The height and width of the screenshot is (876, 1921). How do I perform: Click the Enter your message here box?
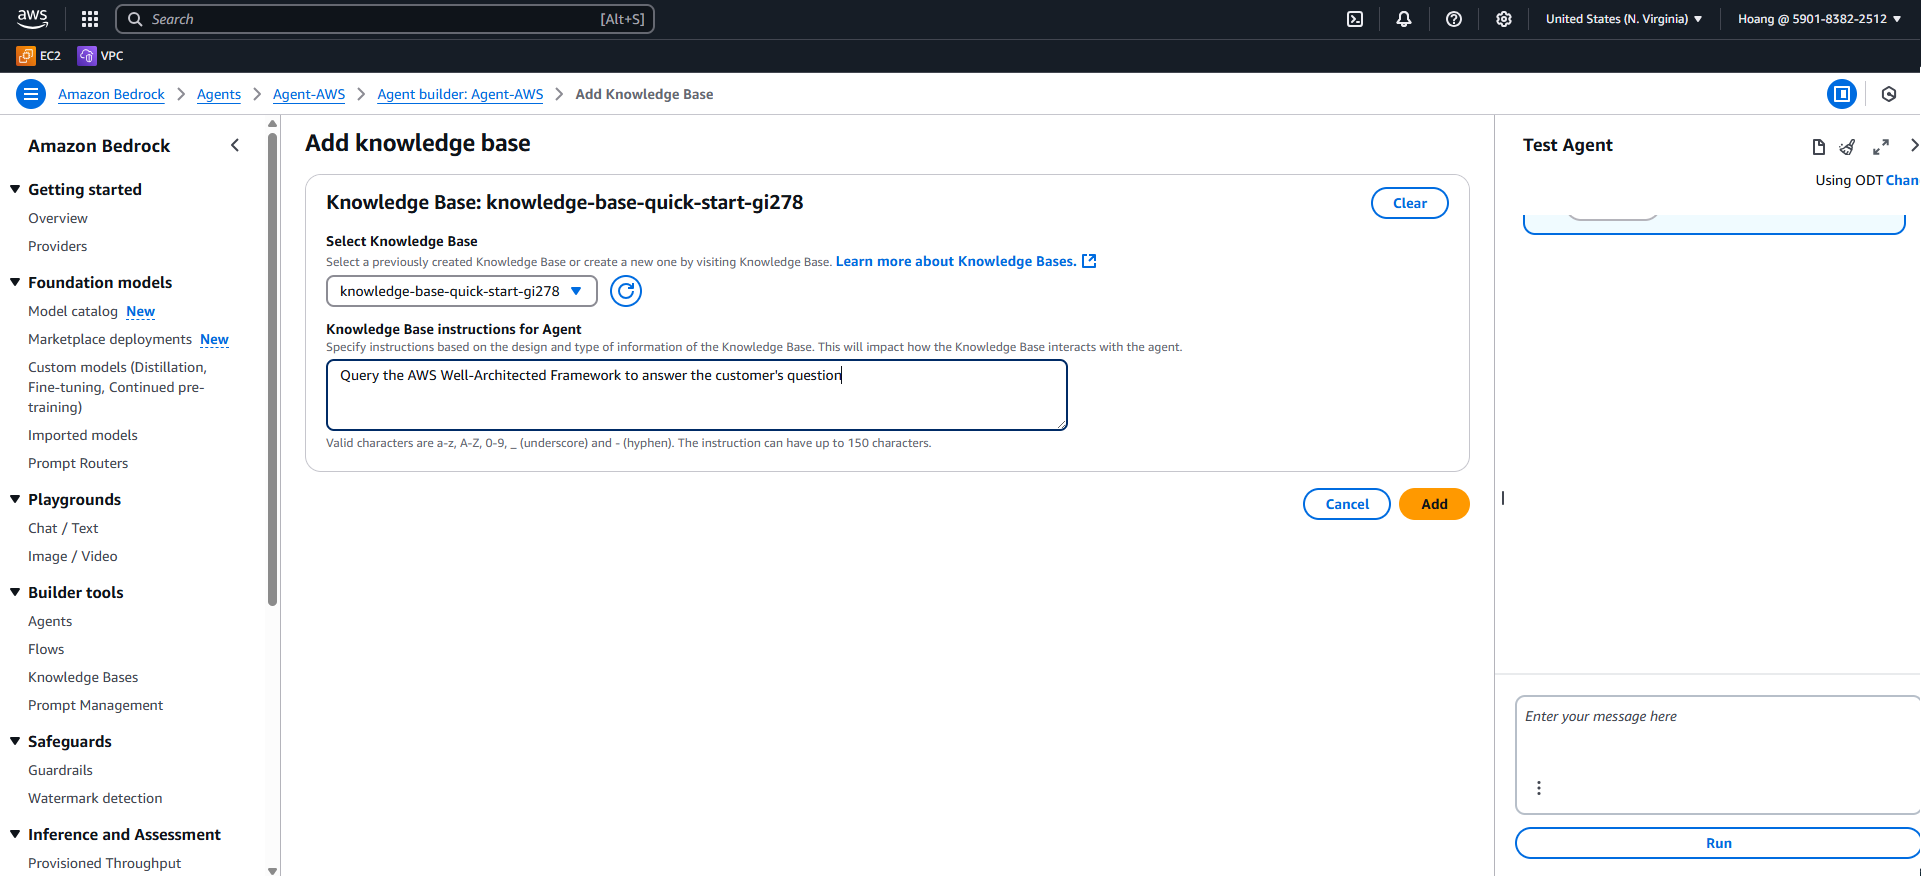point(1718,755)
